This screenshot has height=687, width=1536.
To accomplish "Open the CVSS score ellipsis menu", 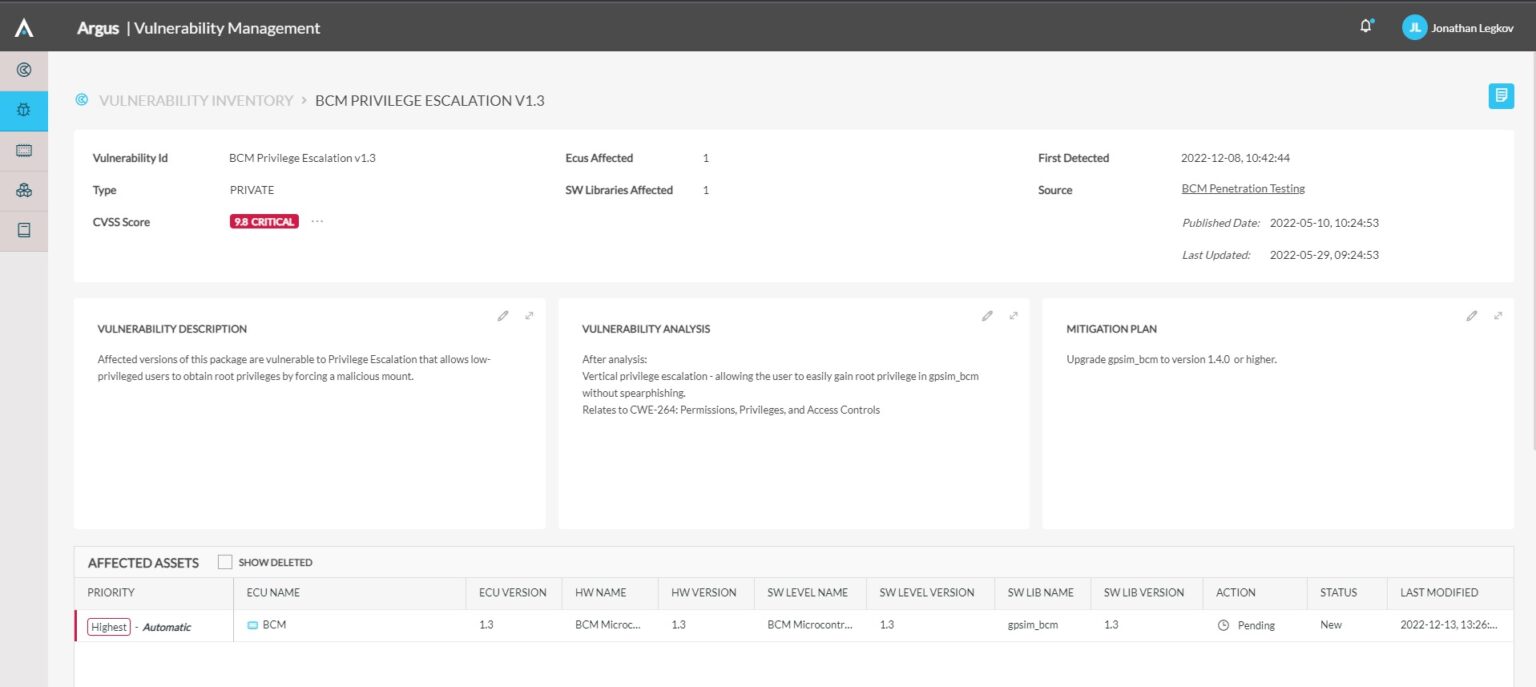I will pos(317,221).
